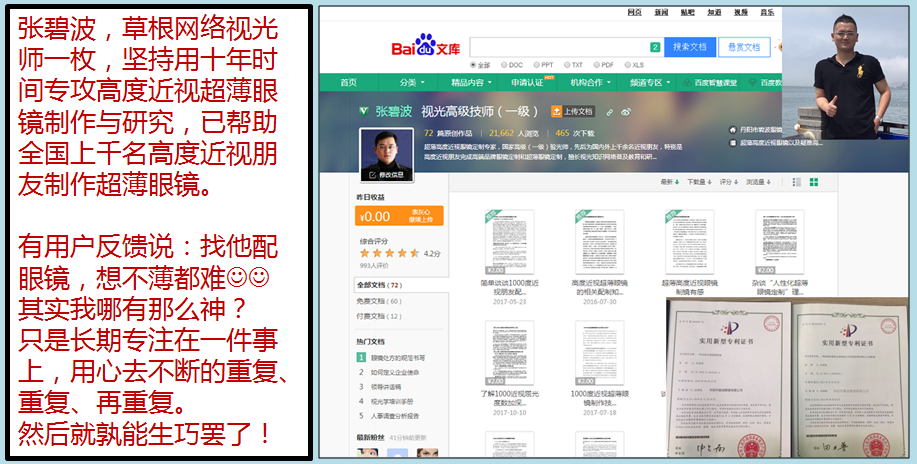This screenshot has width=917, height=464.
Task: Open hot document 如何定义企业使命
Action: click(x=395, y=372)
